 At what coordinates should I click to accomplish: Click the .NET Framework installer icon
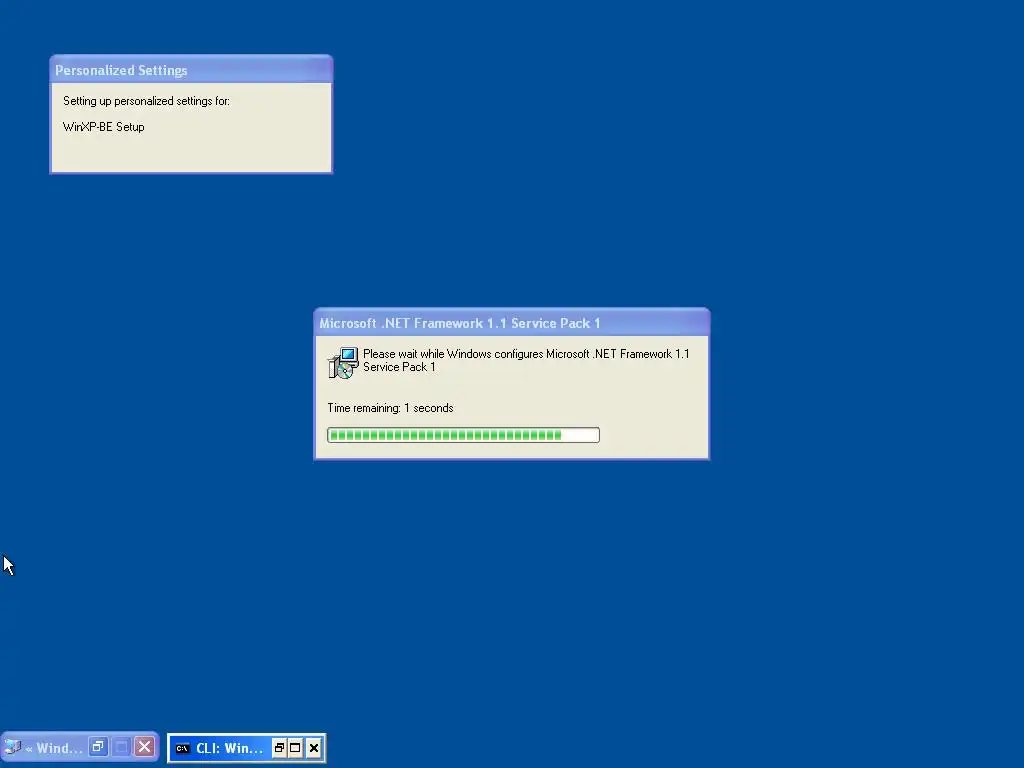(x=343, y=363)
